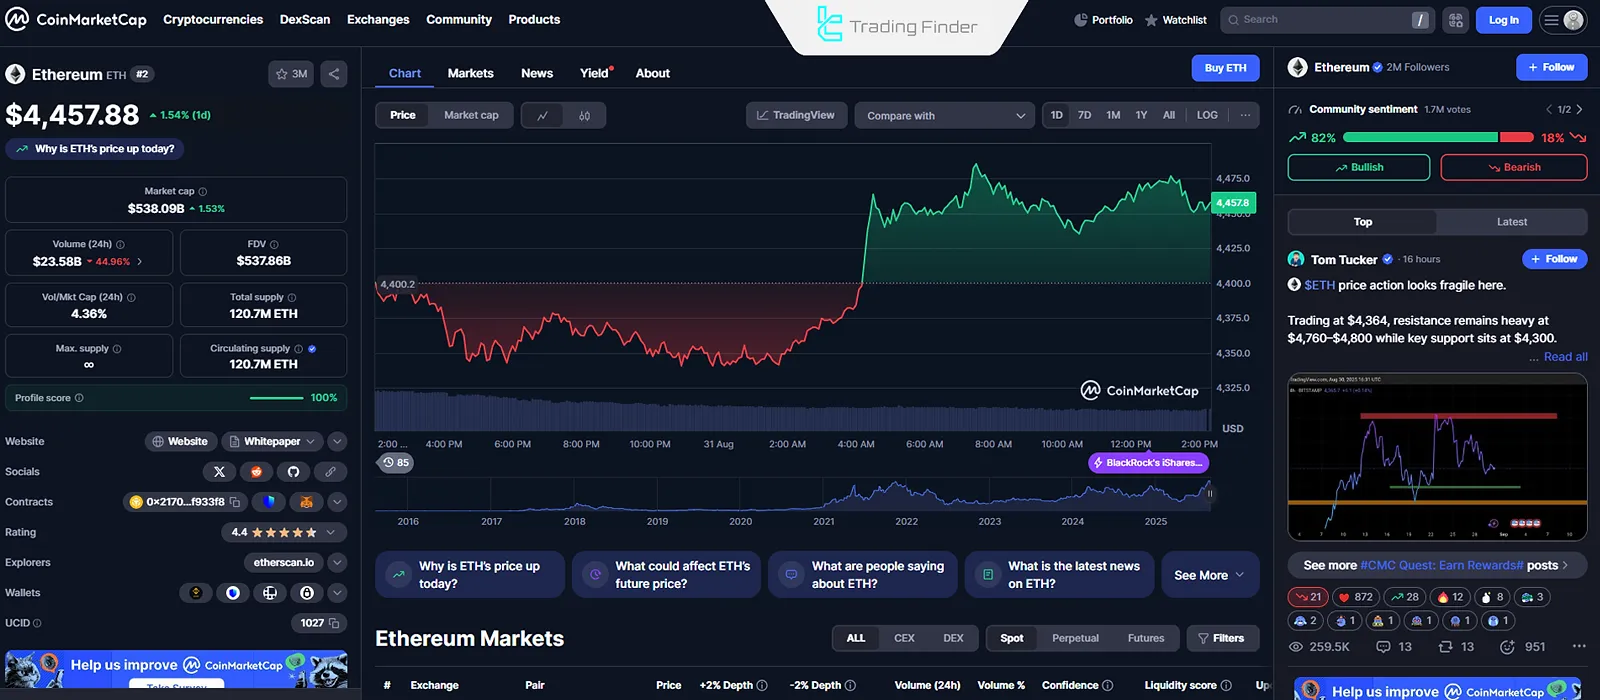Expand the See More questions button

tap(1210, 575)
